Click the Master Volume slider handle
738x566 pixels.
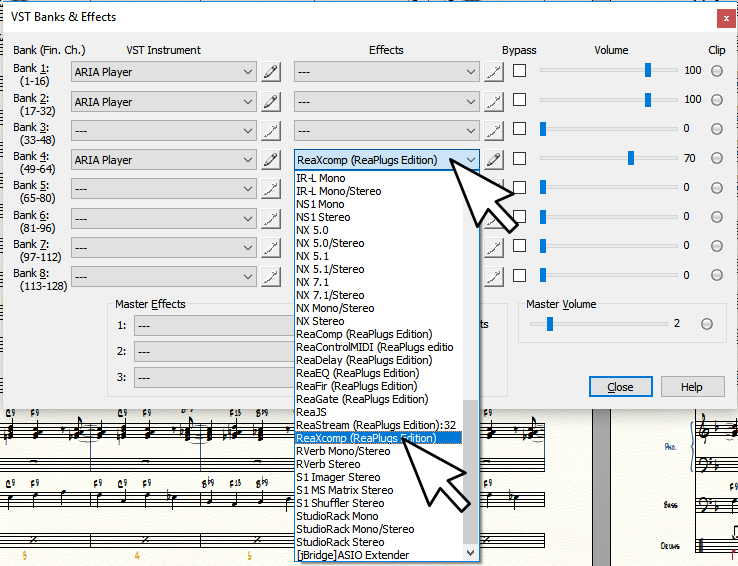pyautogui.click(x=549, y=323)
